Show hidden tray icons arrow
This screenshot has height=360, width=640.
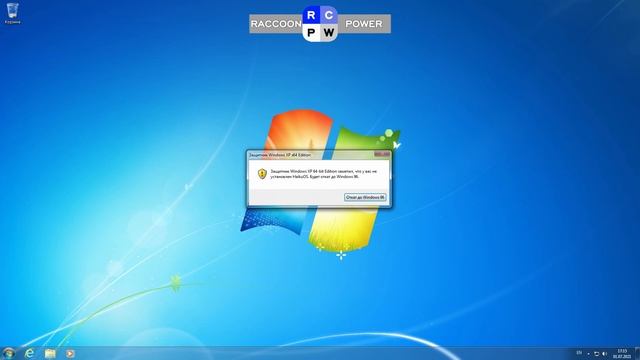coord(588,354)
